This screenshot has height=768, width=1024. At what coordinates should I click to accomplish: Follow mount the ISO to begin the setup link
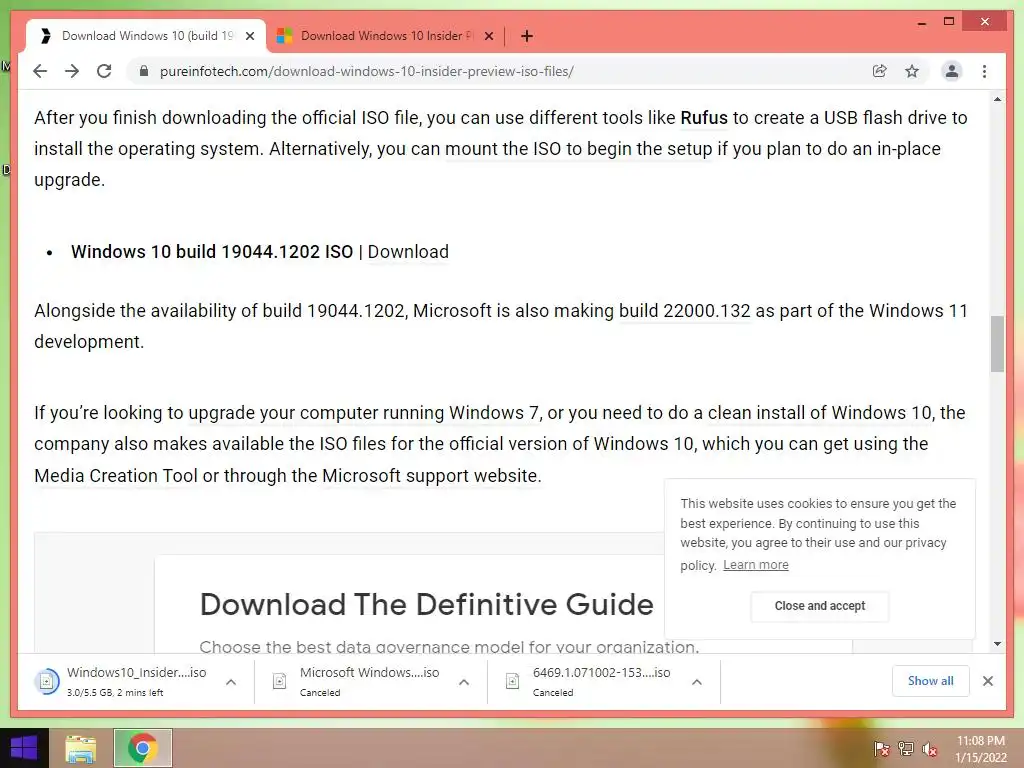[x=578, y=149]
